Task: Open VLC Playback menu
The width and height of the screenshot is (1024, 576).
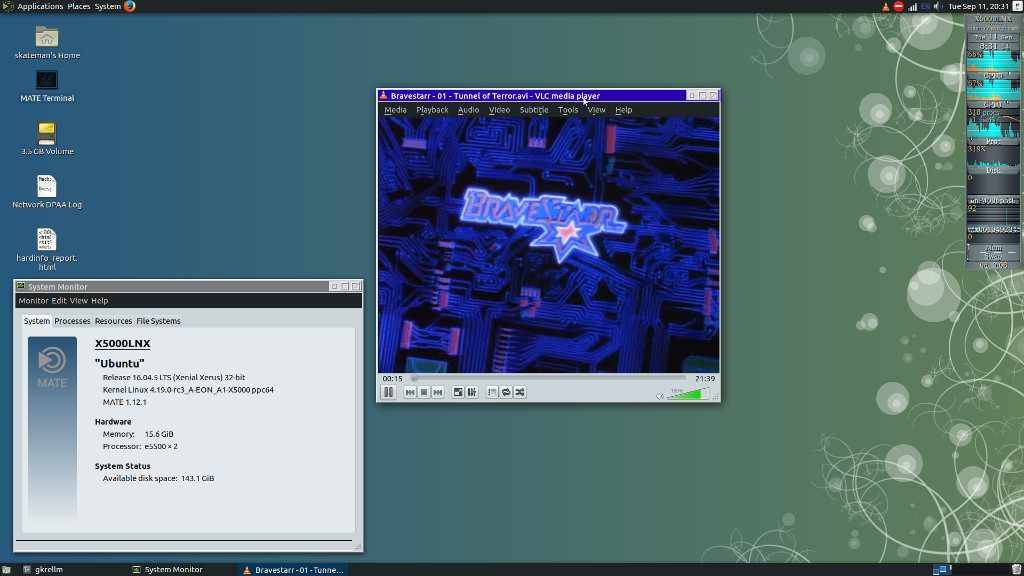Action: click(x=432, y=110)
